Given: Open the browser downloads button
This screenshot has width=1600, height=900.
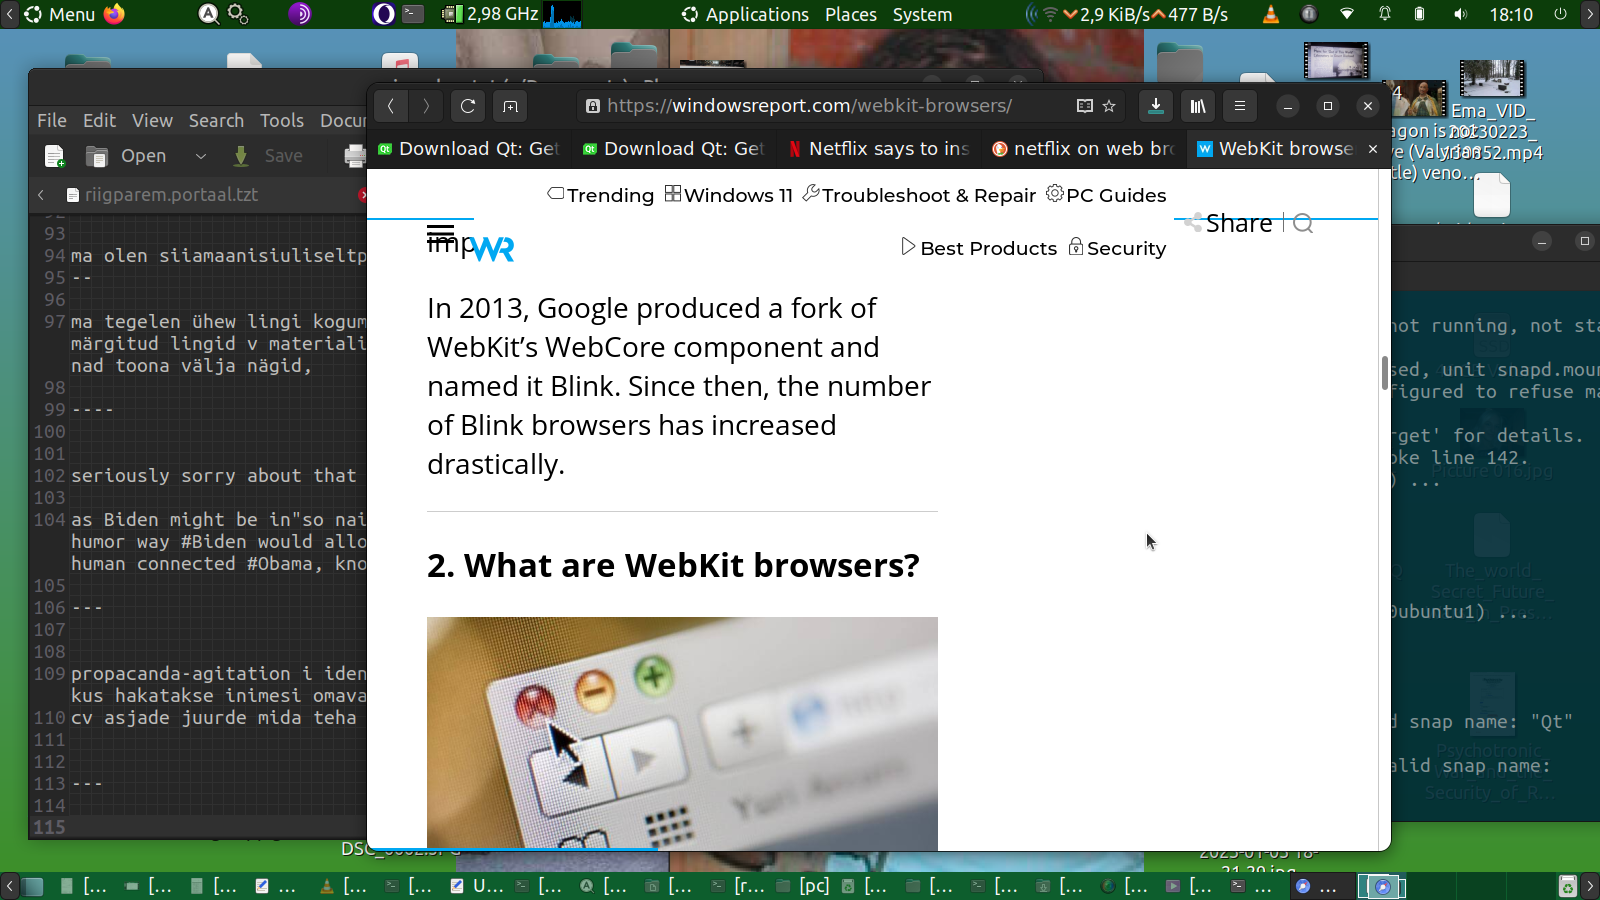Looking at the screenshot, I should [1156, 106].
